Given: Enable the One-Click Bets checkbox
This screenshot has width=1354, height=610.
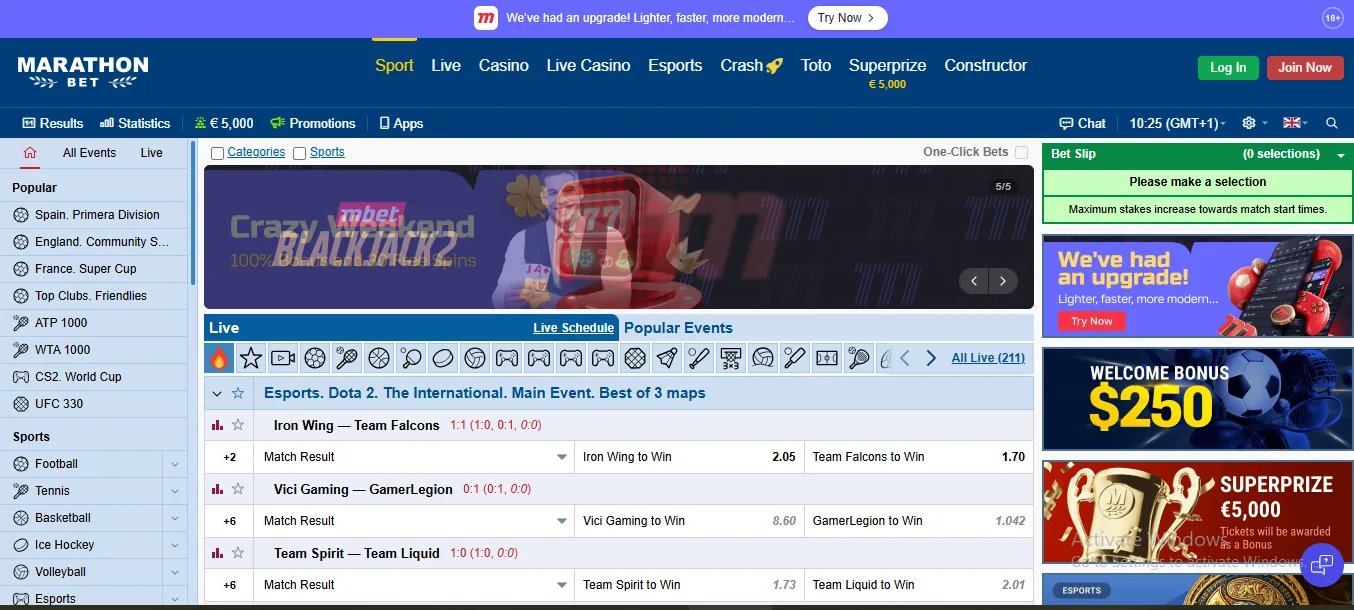Looking at the screenshot, I should [x=1021, y=152].
